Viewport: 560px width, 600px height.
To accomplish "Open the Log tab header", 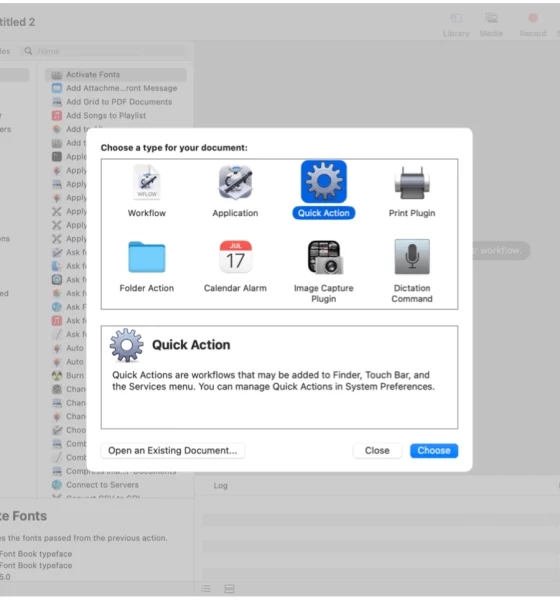I will pos(220,486).
